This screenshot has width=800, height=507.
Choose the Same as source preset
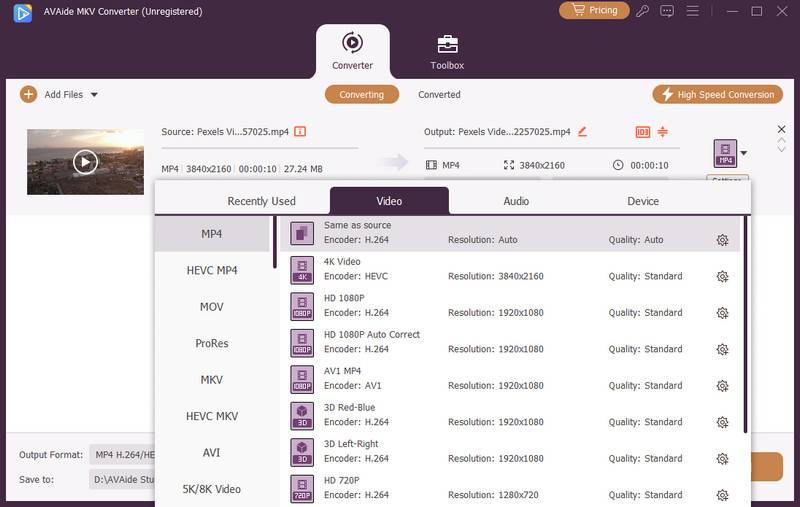(x=510, y=233)
